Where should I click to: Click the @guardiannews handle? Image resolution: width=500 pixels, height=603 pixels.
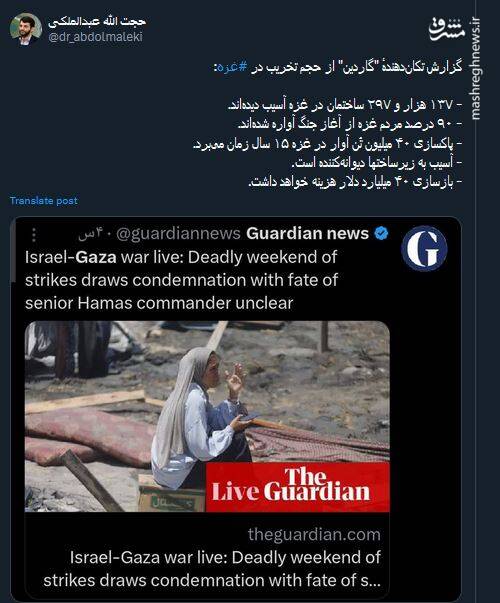pos(178,233)
